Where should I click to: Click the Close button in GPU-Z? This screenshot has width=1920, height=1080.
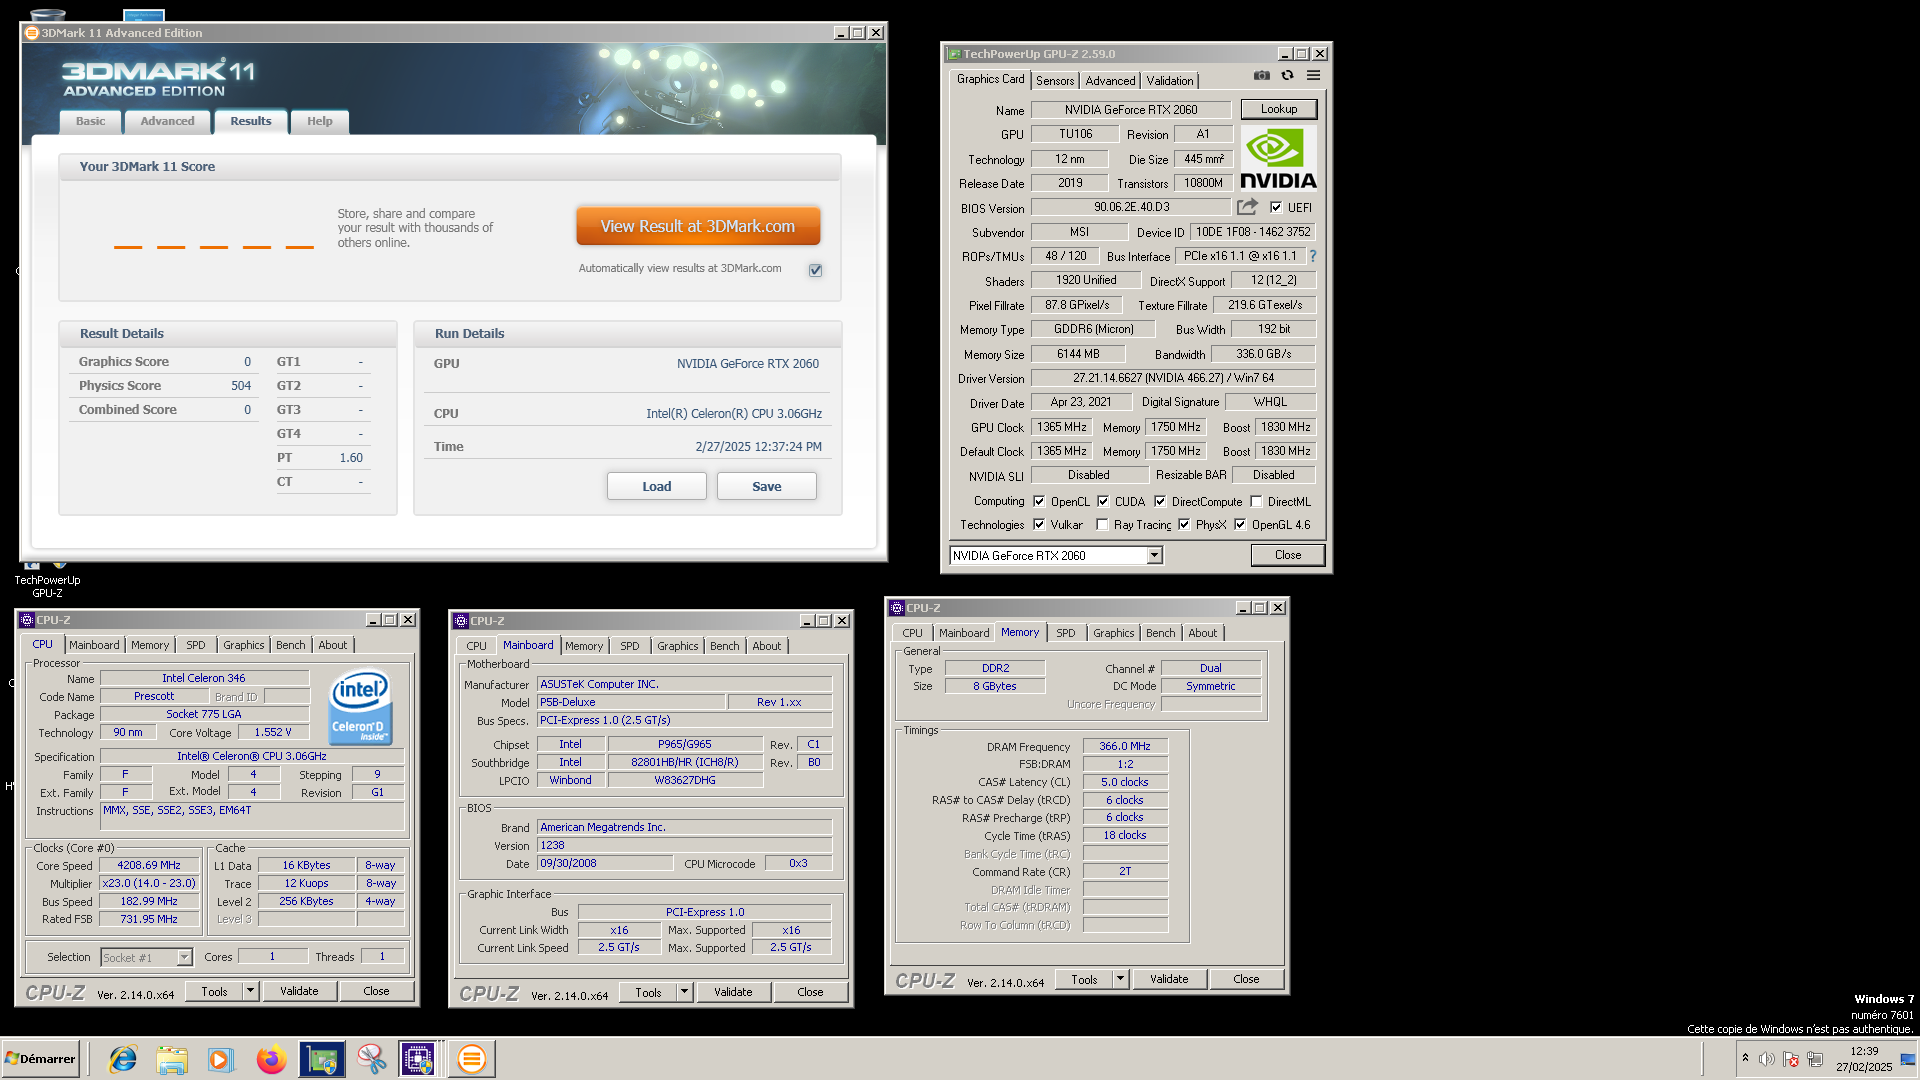click(1288, 555)
